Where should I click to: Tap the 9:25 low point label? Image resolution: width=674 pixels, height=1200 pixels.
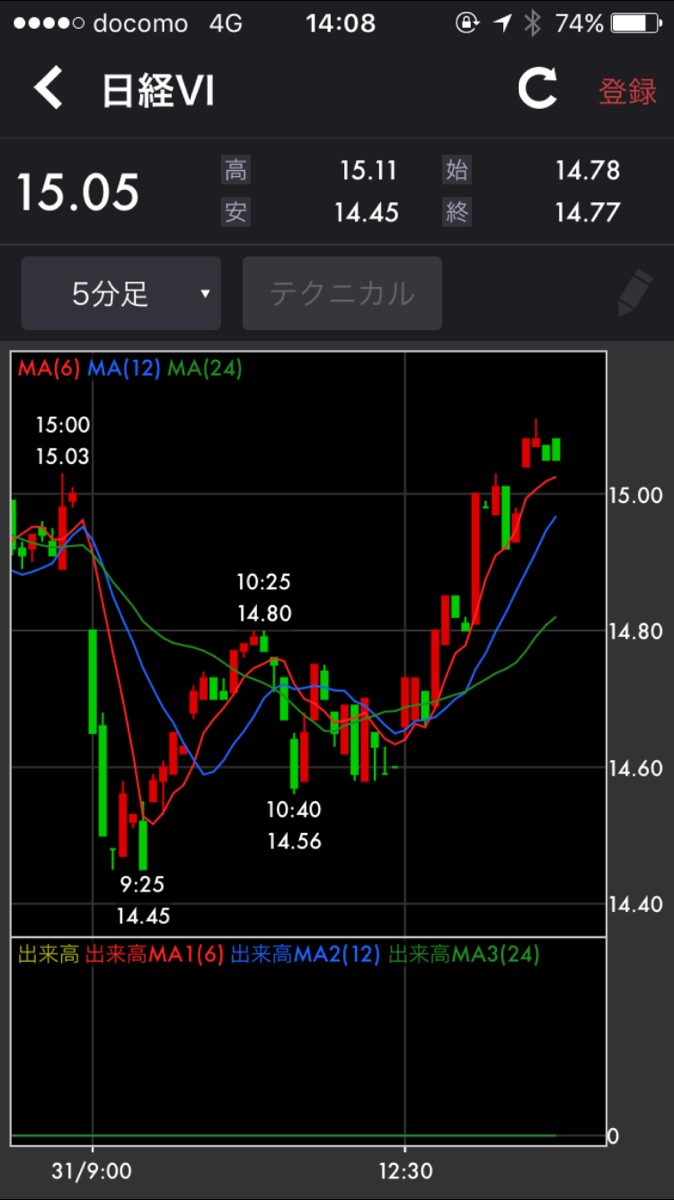pos(143,899)
